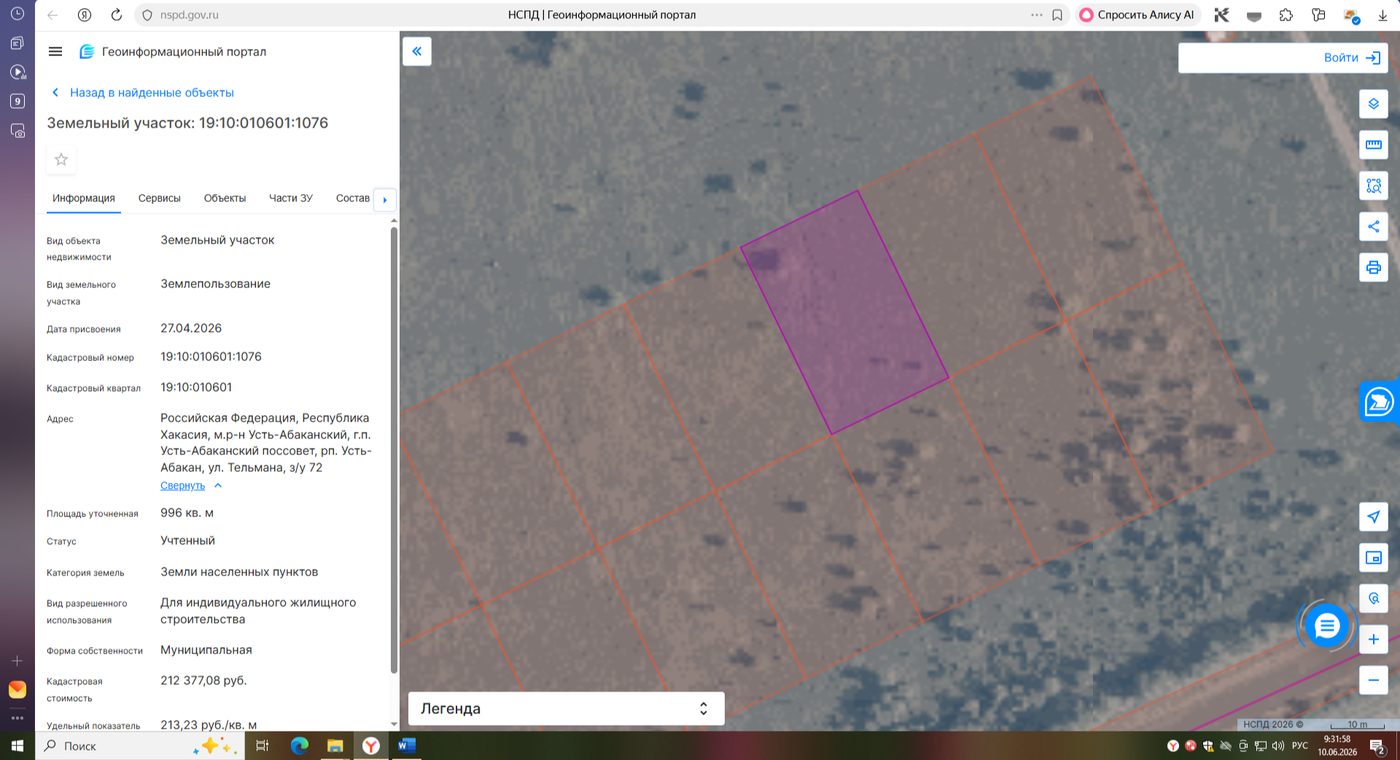1400x760 pixels.
Task: Go back via Назад в найденные объекты
Action: (142, 92)
